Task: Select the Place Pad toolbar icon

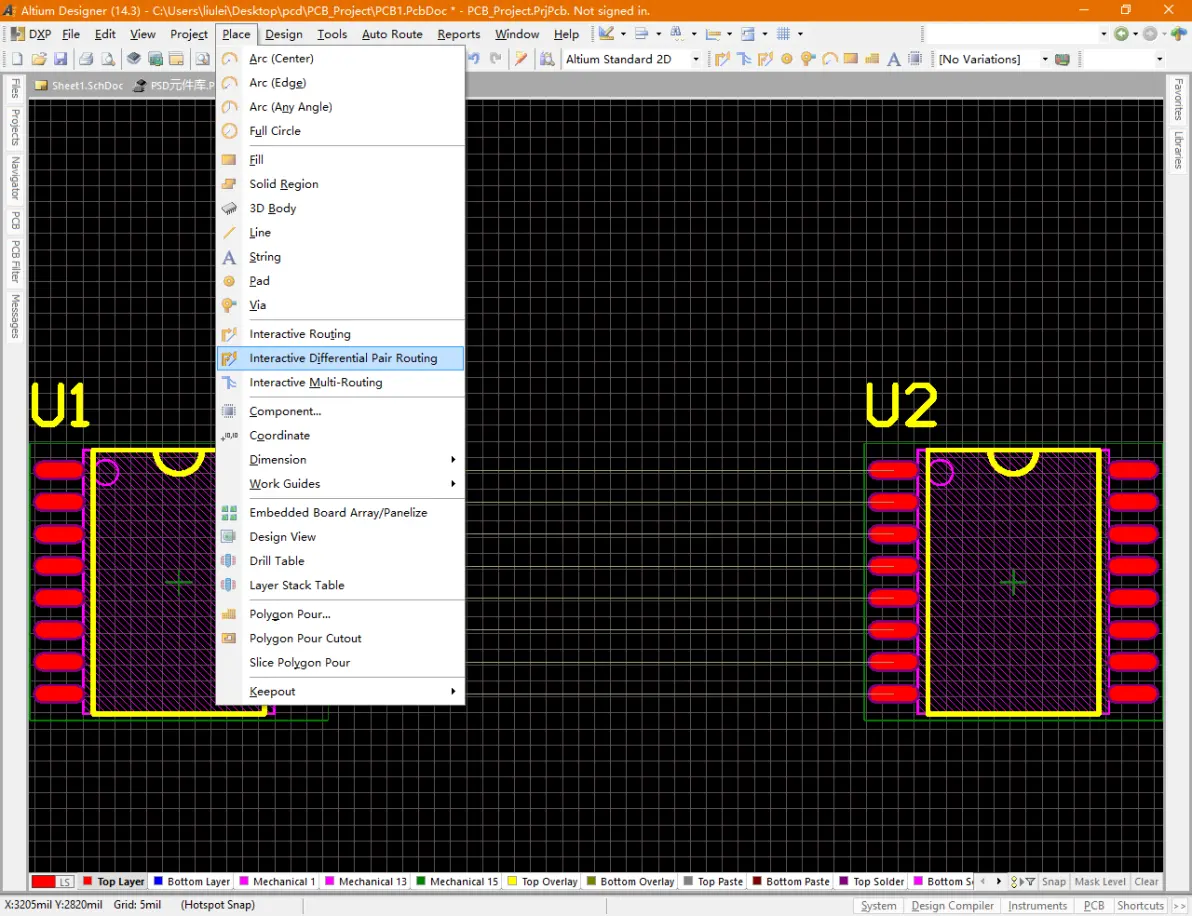Action: pos(787,59)
